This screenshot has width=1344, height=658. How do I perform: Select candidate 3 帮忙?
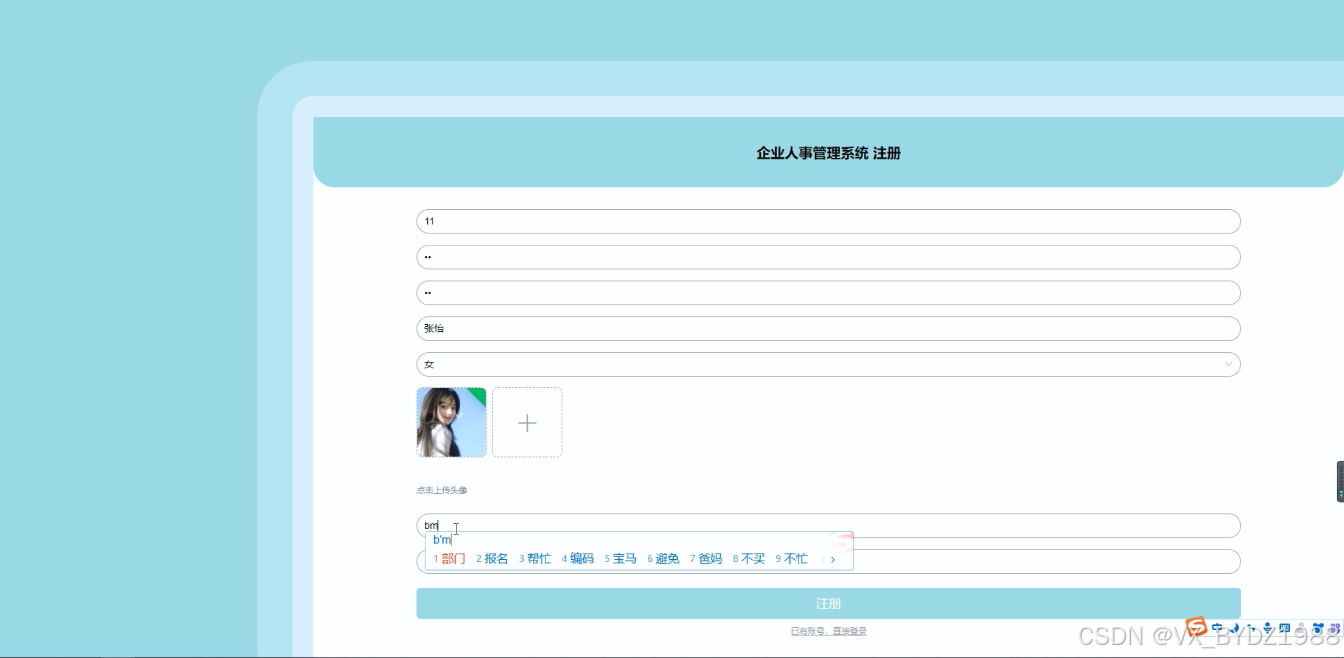click(x=535, y=559)
